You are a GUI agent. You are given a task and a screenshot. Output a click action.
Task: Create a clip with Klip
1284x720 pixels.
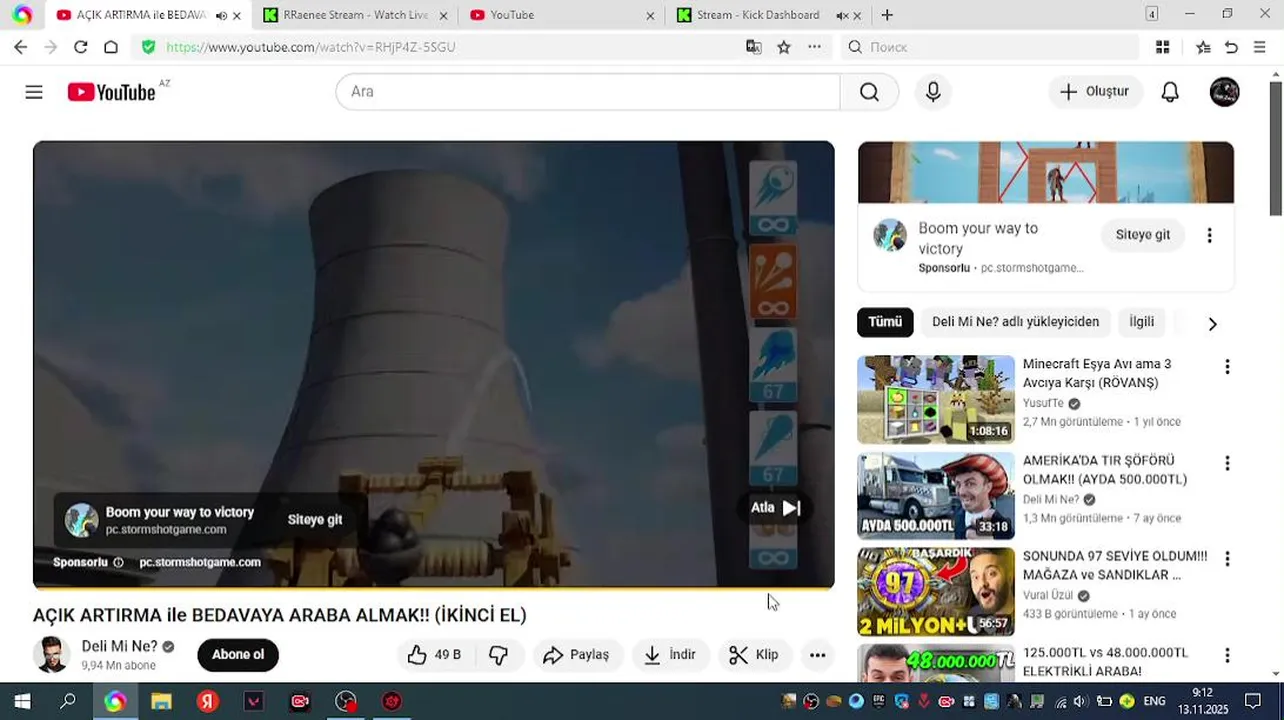tap(755, 655)
